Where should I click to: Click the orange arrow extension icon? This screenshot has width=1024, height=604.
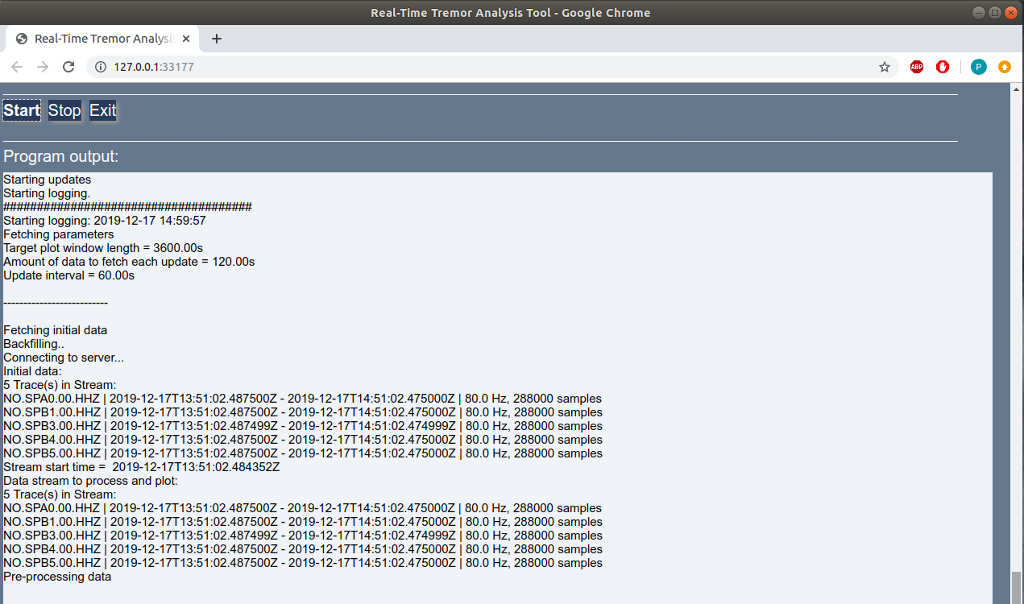coord(1004,66)
